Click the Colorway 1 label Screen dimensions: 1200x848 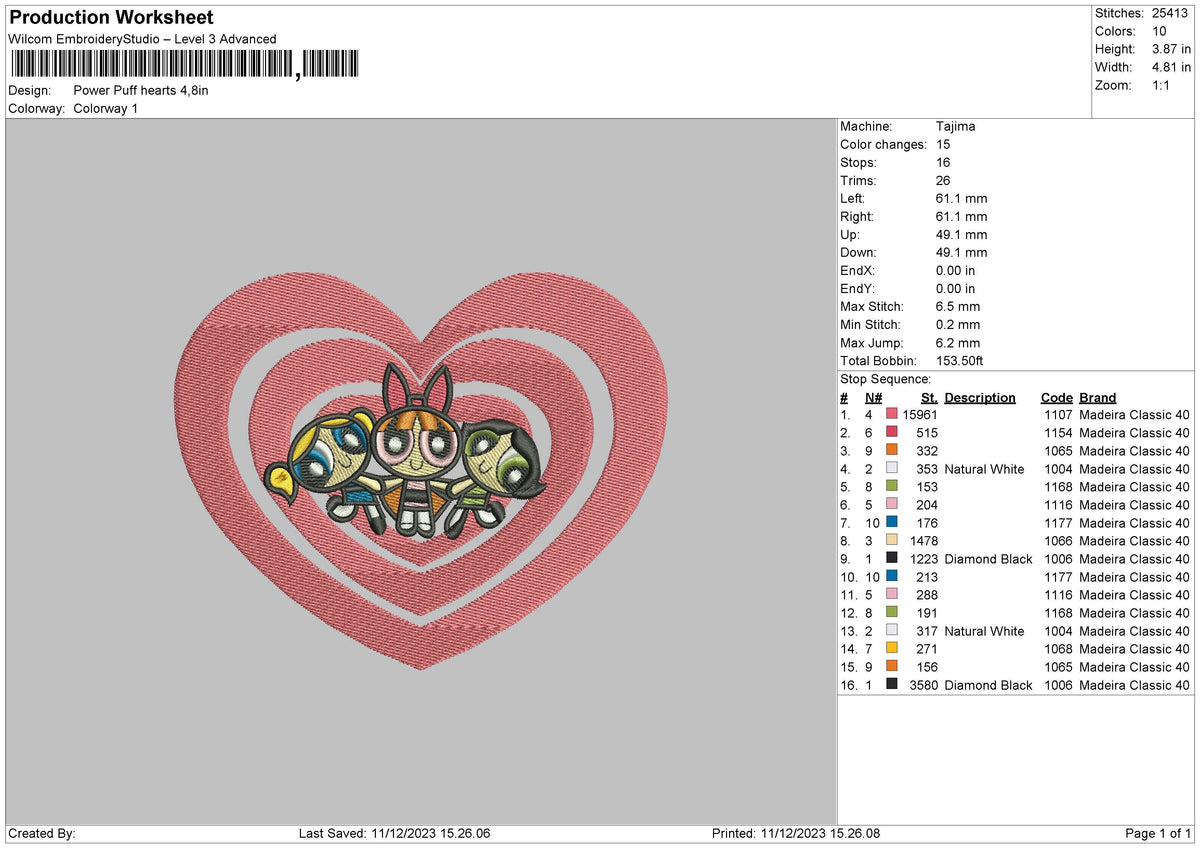pyautogui.click(x=106, y=108)
